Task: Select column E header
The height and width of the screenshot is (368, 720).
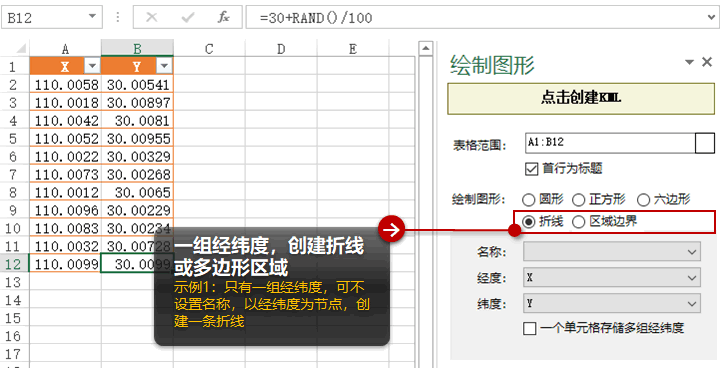Action: (352, 49)
